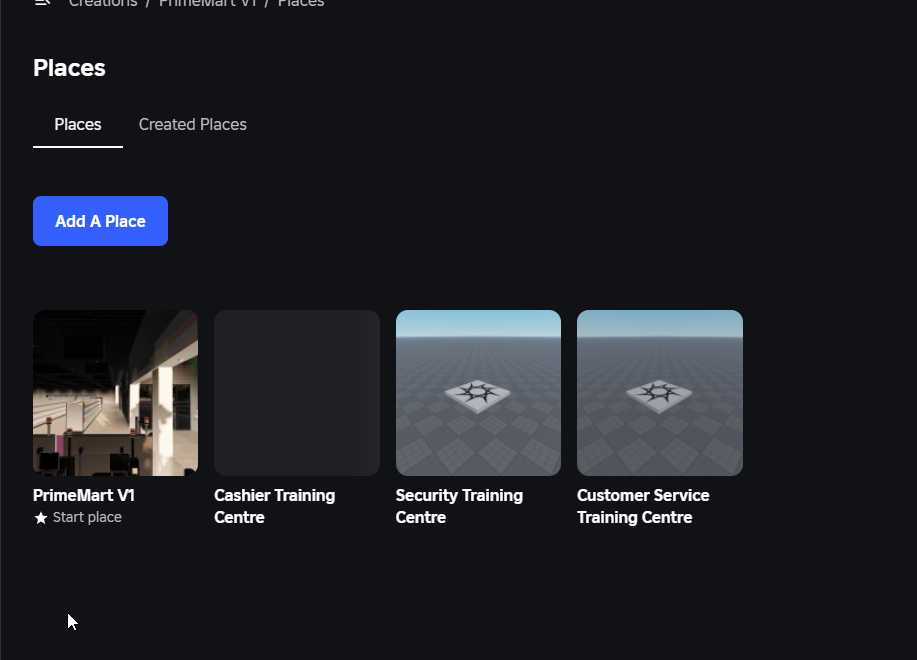Open the blank Cashier Training Centre thumbnail
The image size is (917, 660).
tap(297, 393)
